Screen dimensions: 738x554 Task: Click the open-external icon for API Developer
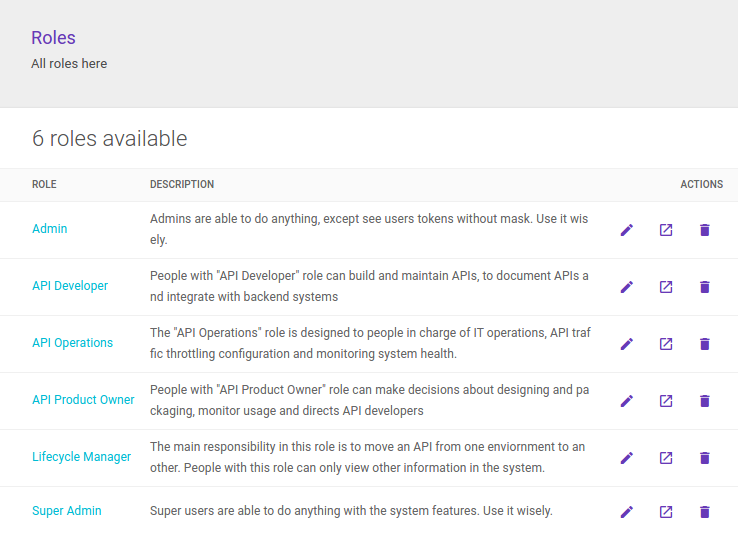tap(666, 287)
